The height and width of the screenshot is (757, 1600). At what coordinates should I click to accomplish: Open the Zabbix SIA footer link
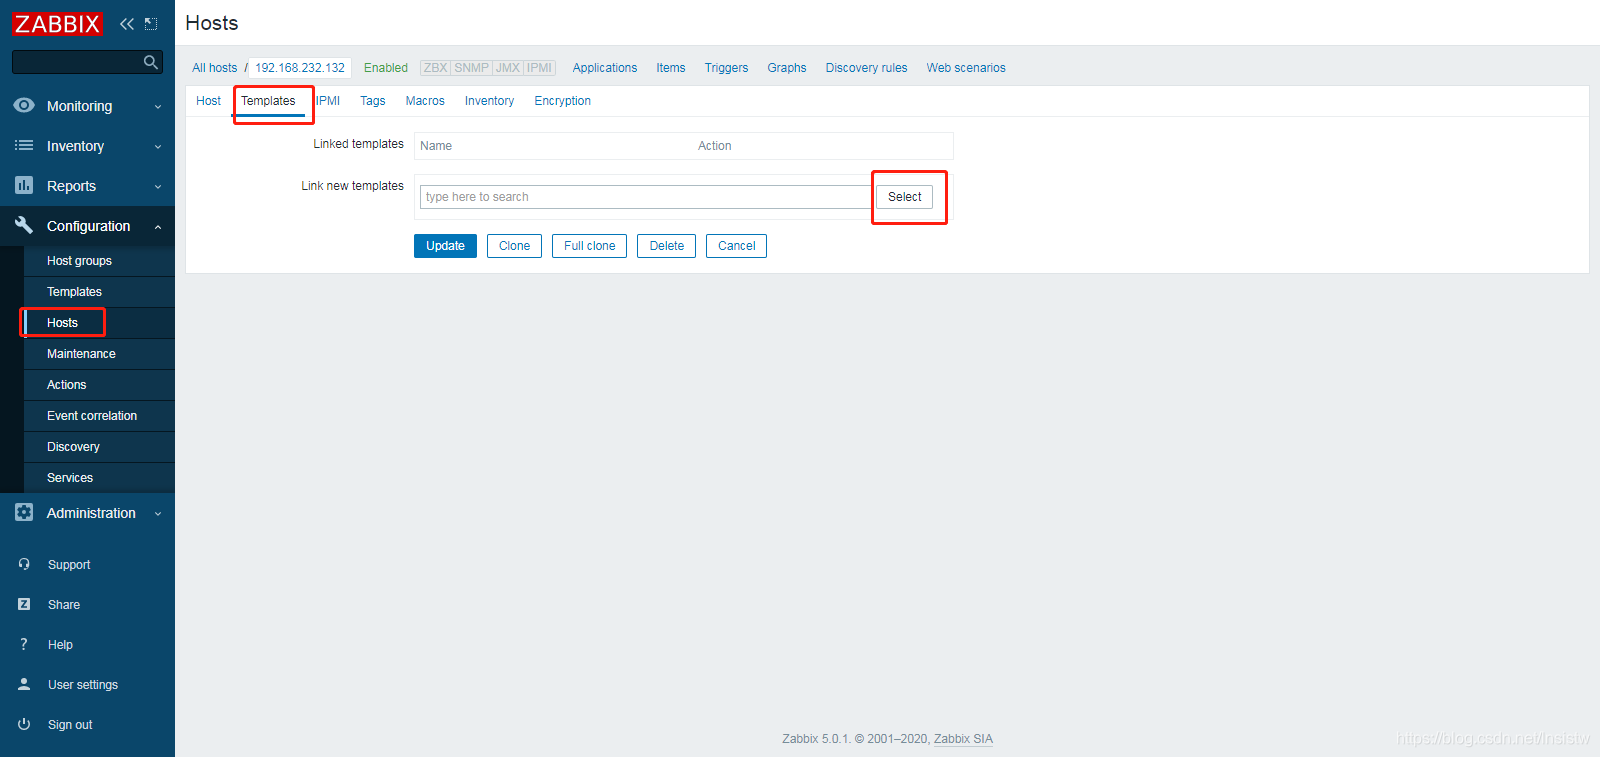(963, 739)
